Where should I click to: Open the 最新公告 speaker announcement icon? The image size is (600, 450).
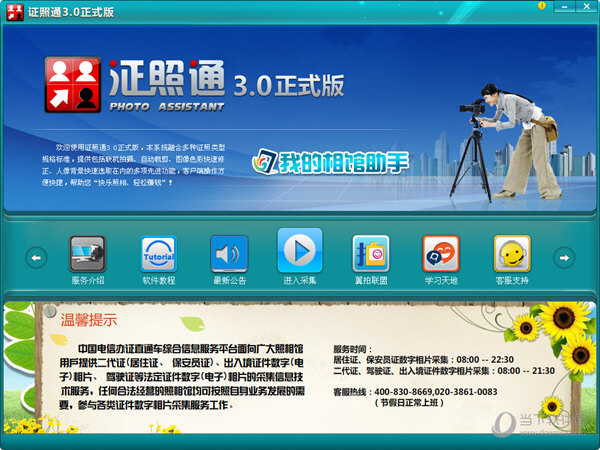tap(229, 254)
